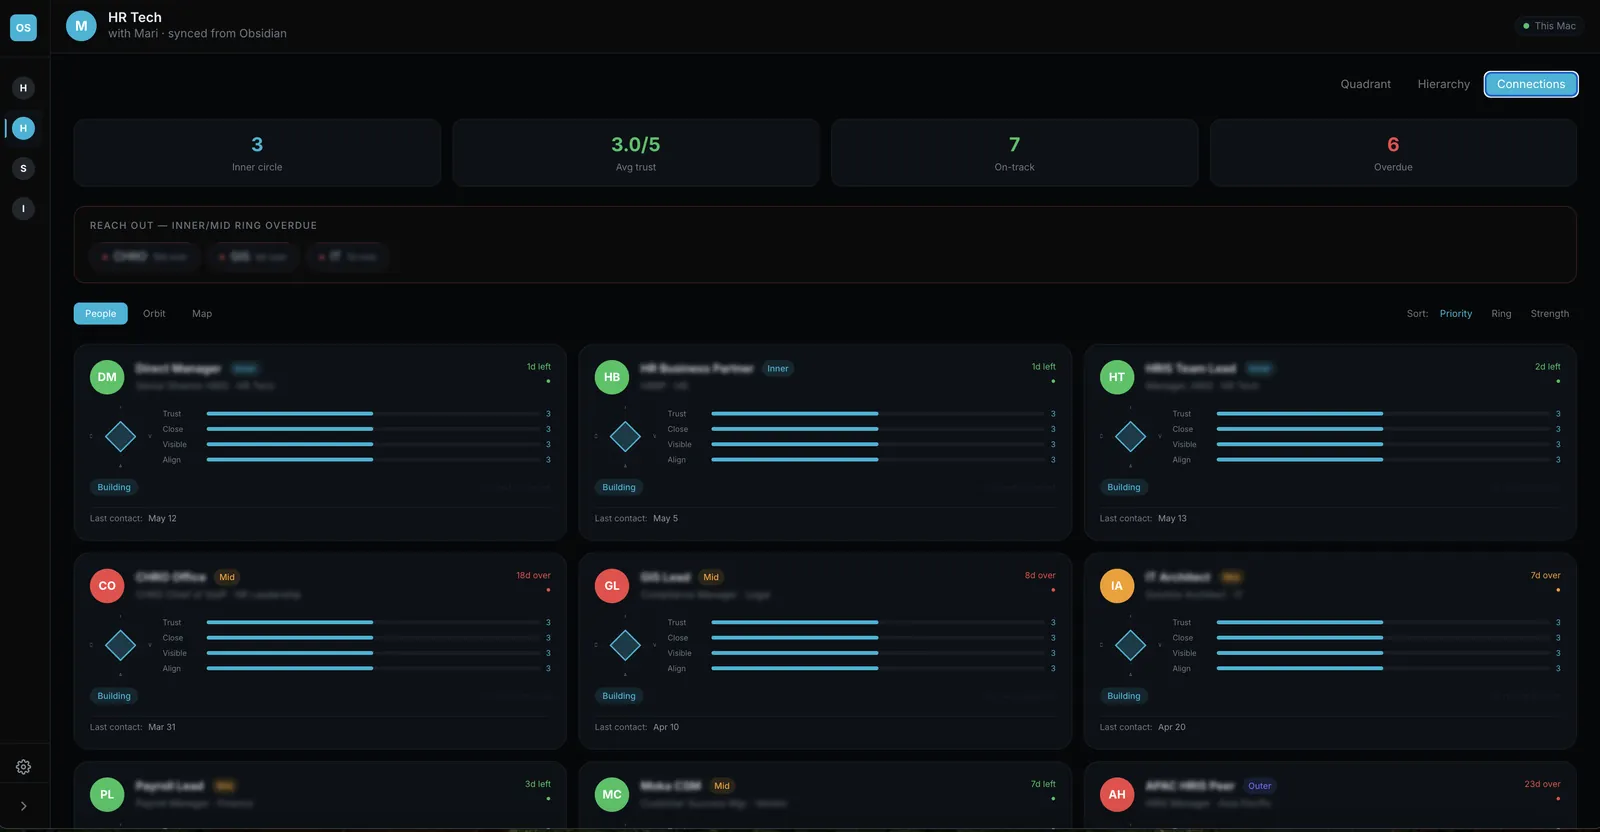Switch to the Map tab
The image size is (1600, 832).
point(202,314)
